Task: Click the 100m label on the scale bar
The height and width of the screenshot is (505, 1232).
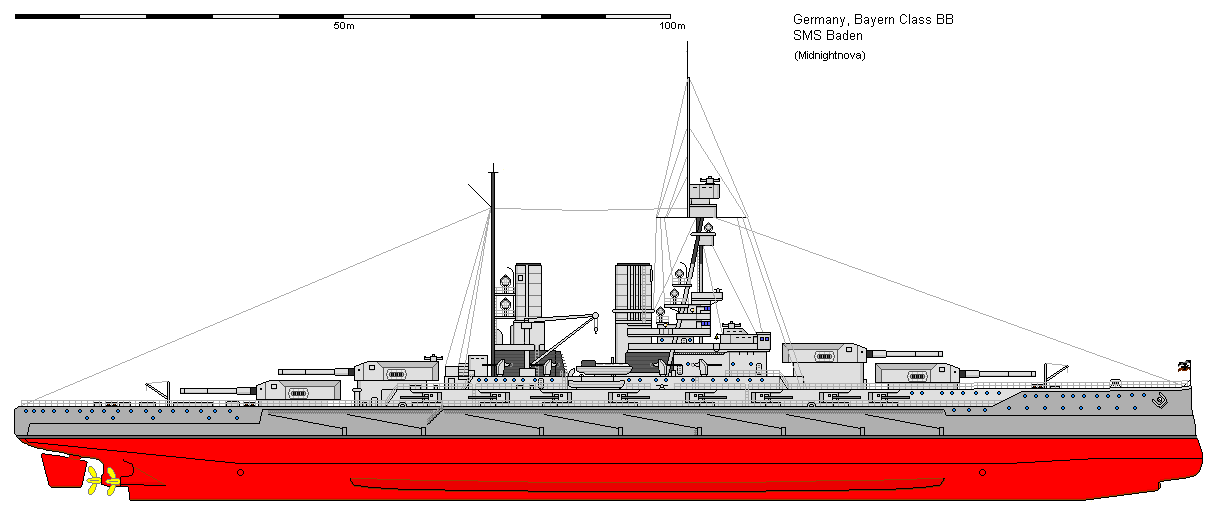Action: (672, 27)
